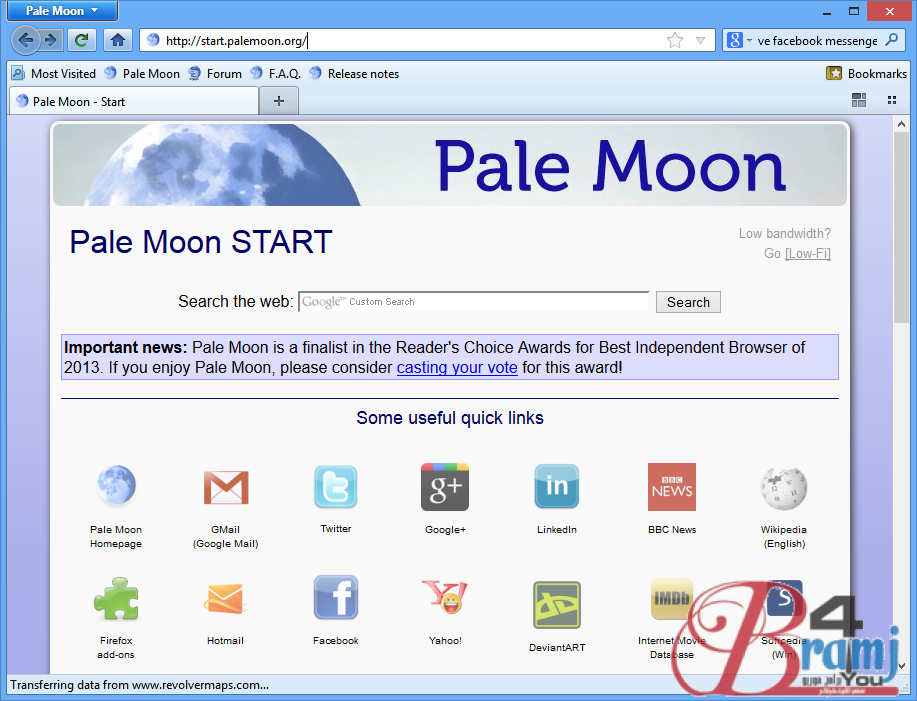Open the LinkedIn quick link icon
917x701 pixels.
[x=556, y=487]
